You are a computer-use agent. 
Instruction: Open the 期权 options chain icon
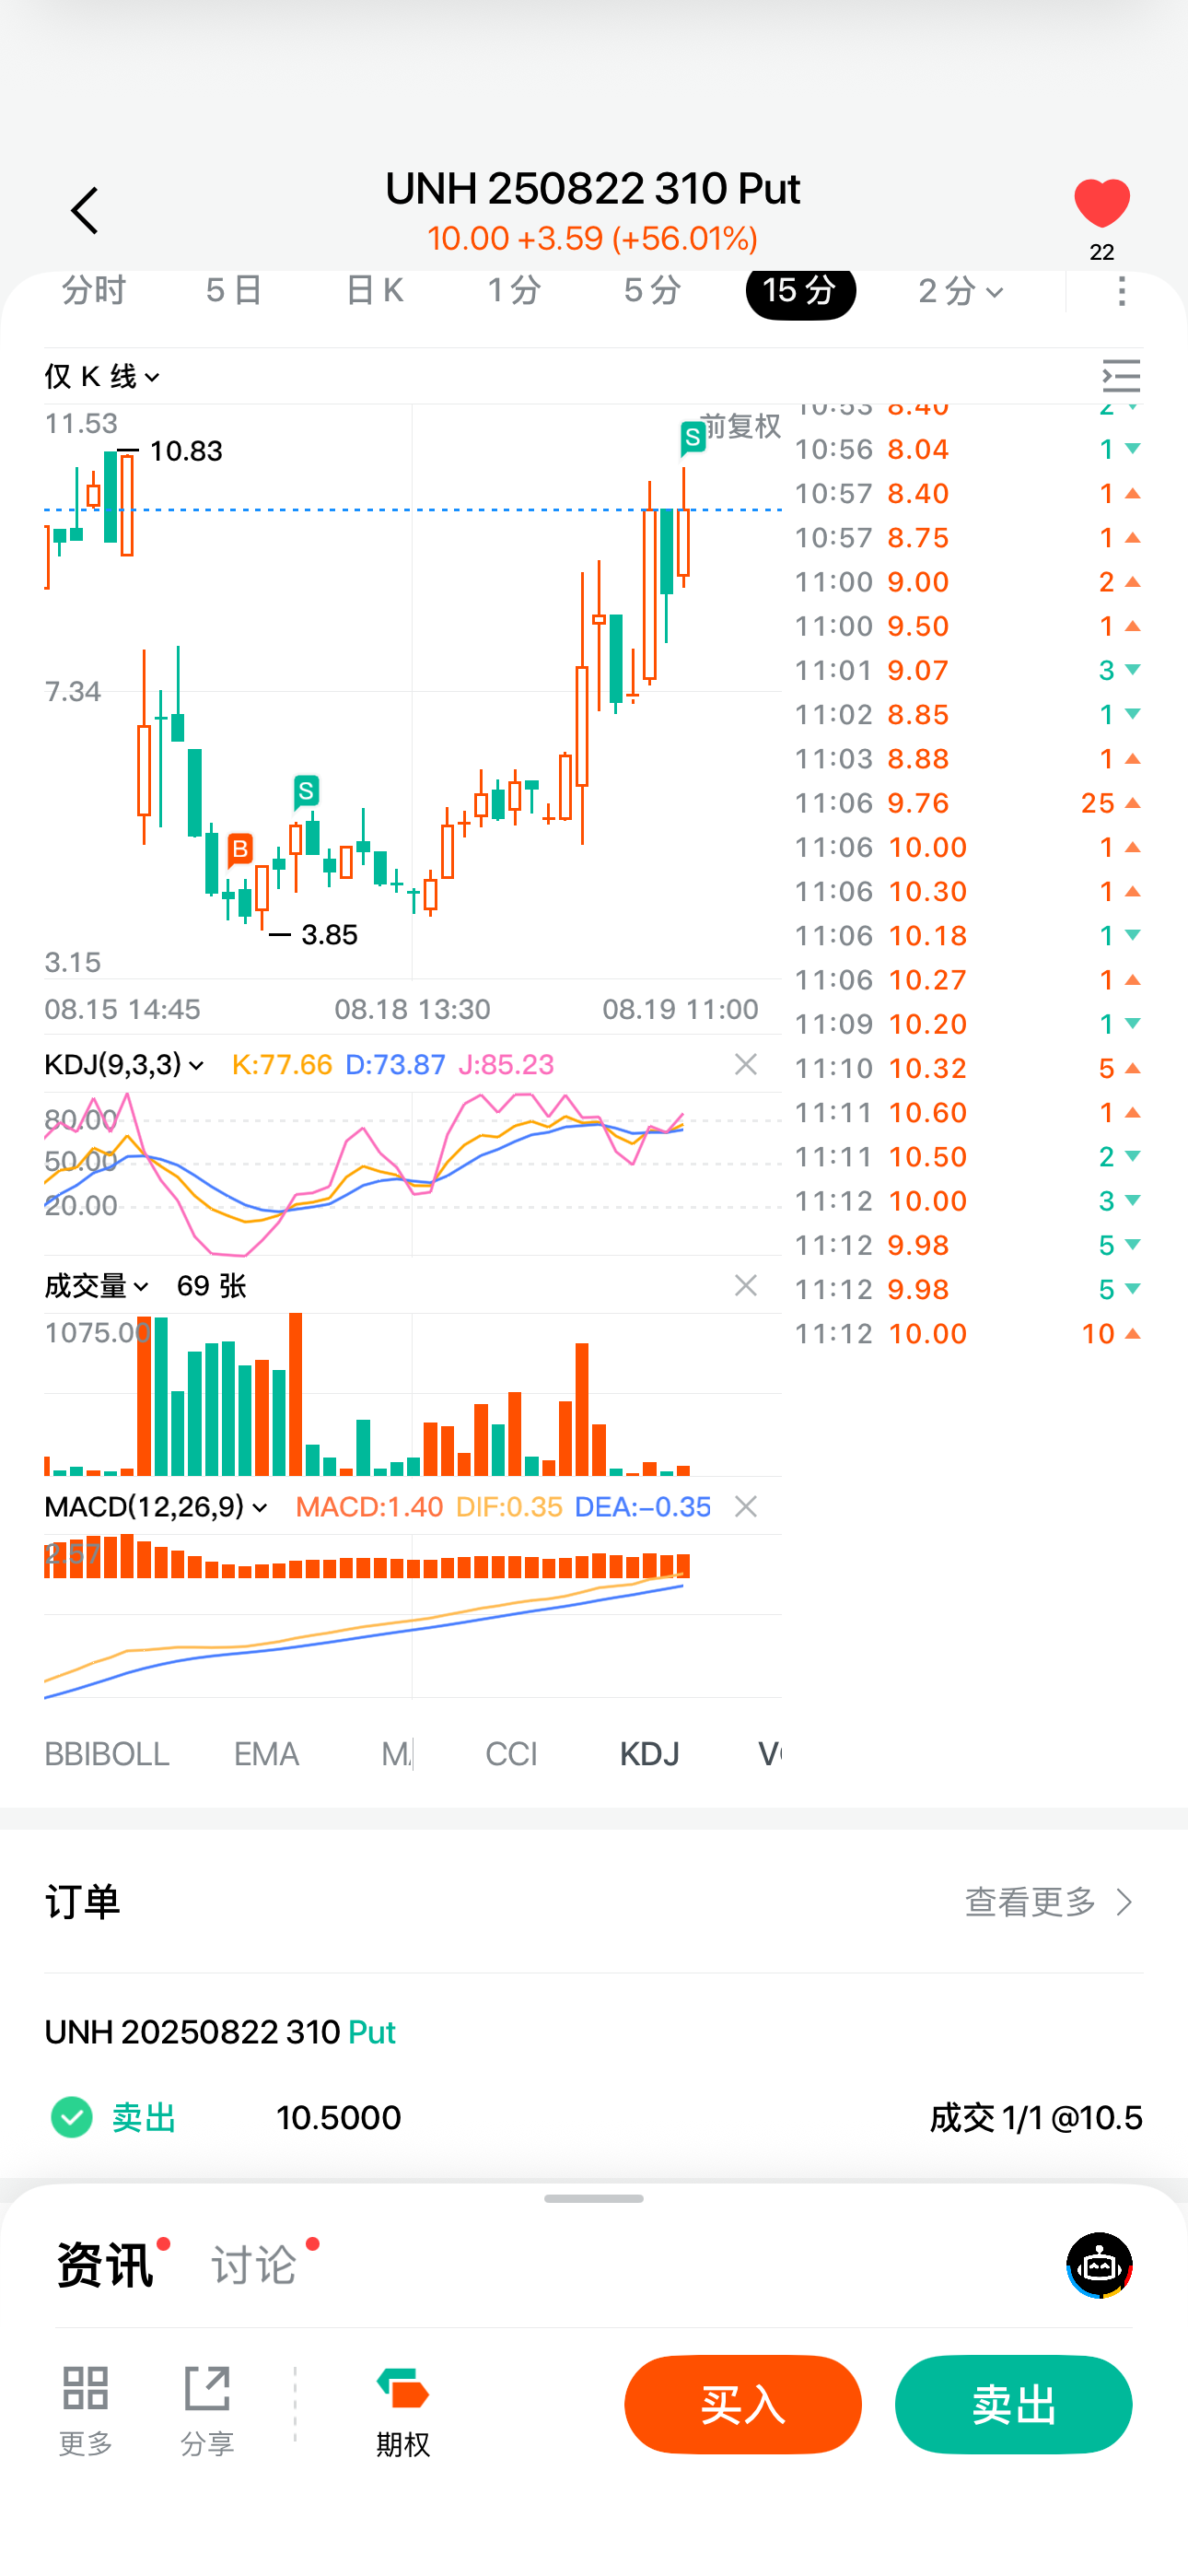(x=402, y=2410)
